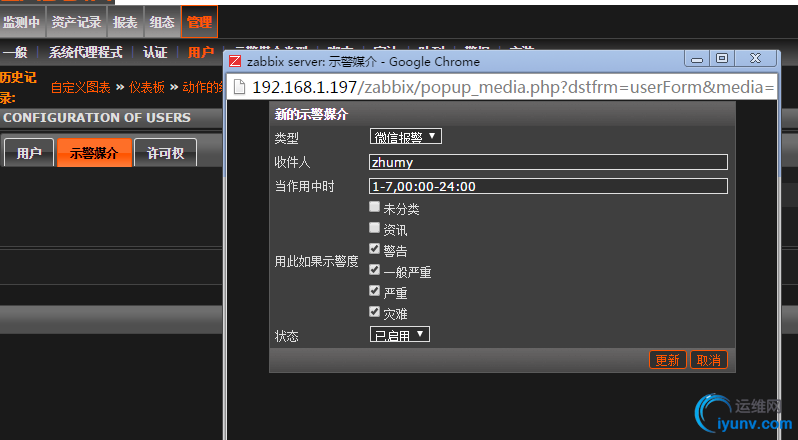Go to 认证 submenu
Image resolution: width=798 pixels, height=440 pixels.
[x=155, y=52]
